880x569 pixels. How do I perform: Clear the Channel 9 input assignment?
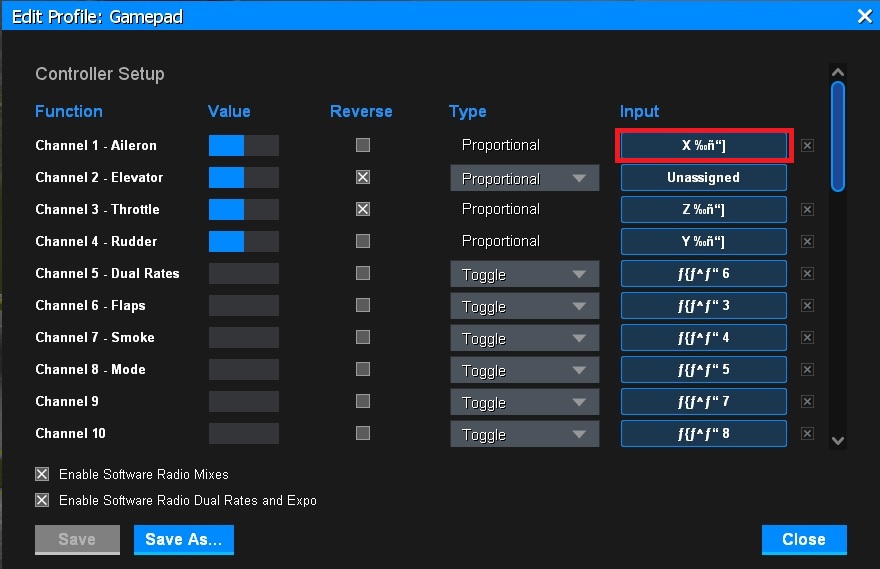(x=807, y=402)
